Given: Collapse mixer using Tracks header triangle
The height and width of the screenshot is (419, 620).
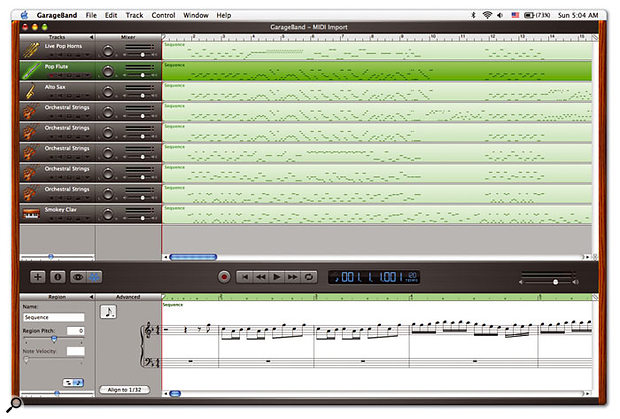Looking at the screenshot, I should click(x=91, y=37).
